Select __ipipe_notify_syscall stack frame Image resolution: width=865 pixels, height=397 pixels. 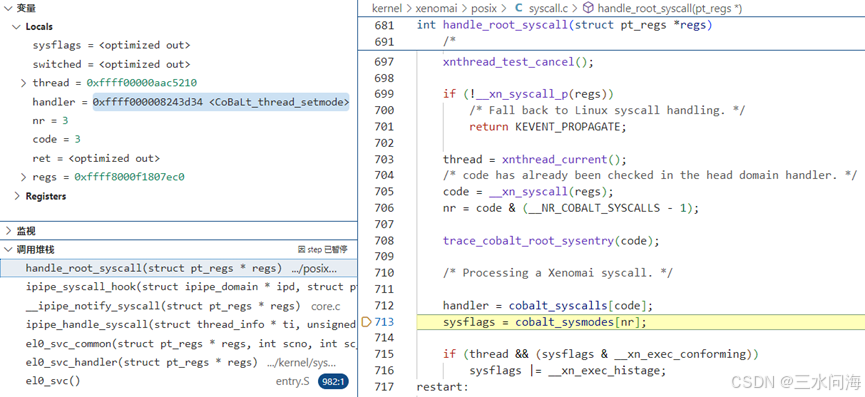coord(179,305)
